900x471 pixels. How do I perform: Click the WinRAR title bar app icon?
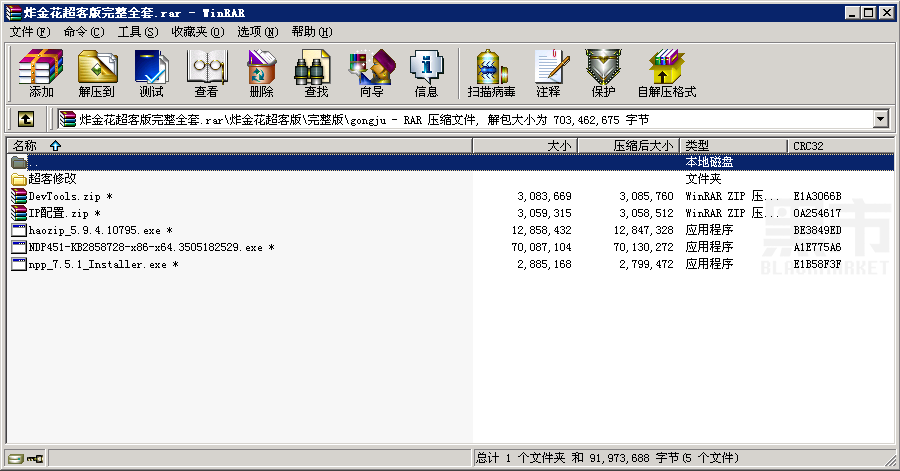coord(13,13)
